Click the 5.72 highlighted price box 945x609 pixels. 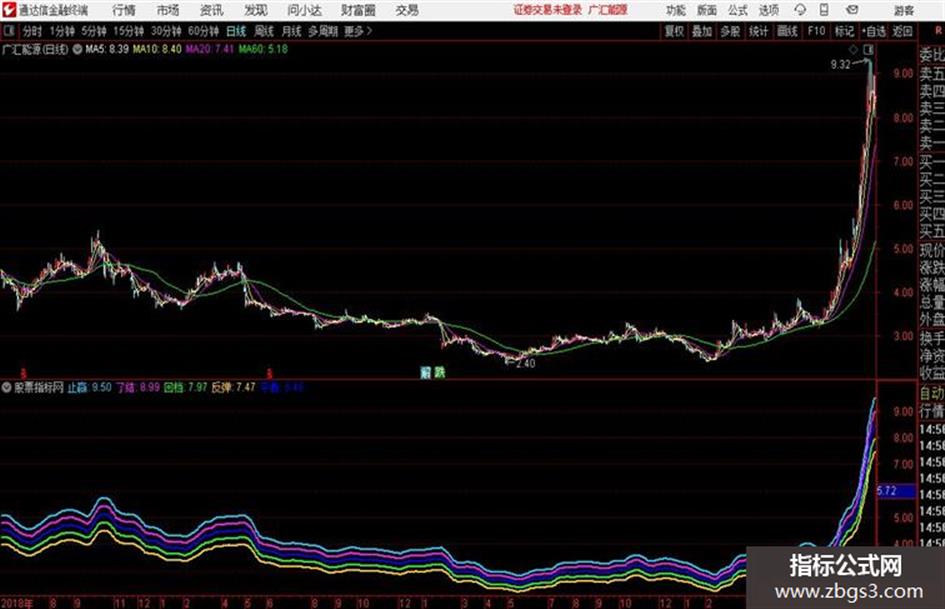tap(896, 491)
